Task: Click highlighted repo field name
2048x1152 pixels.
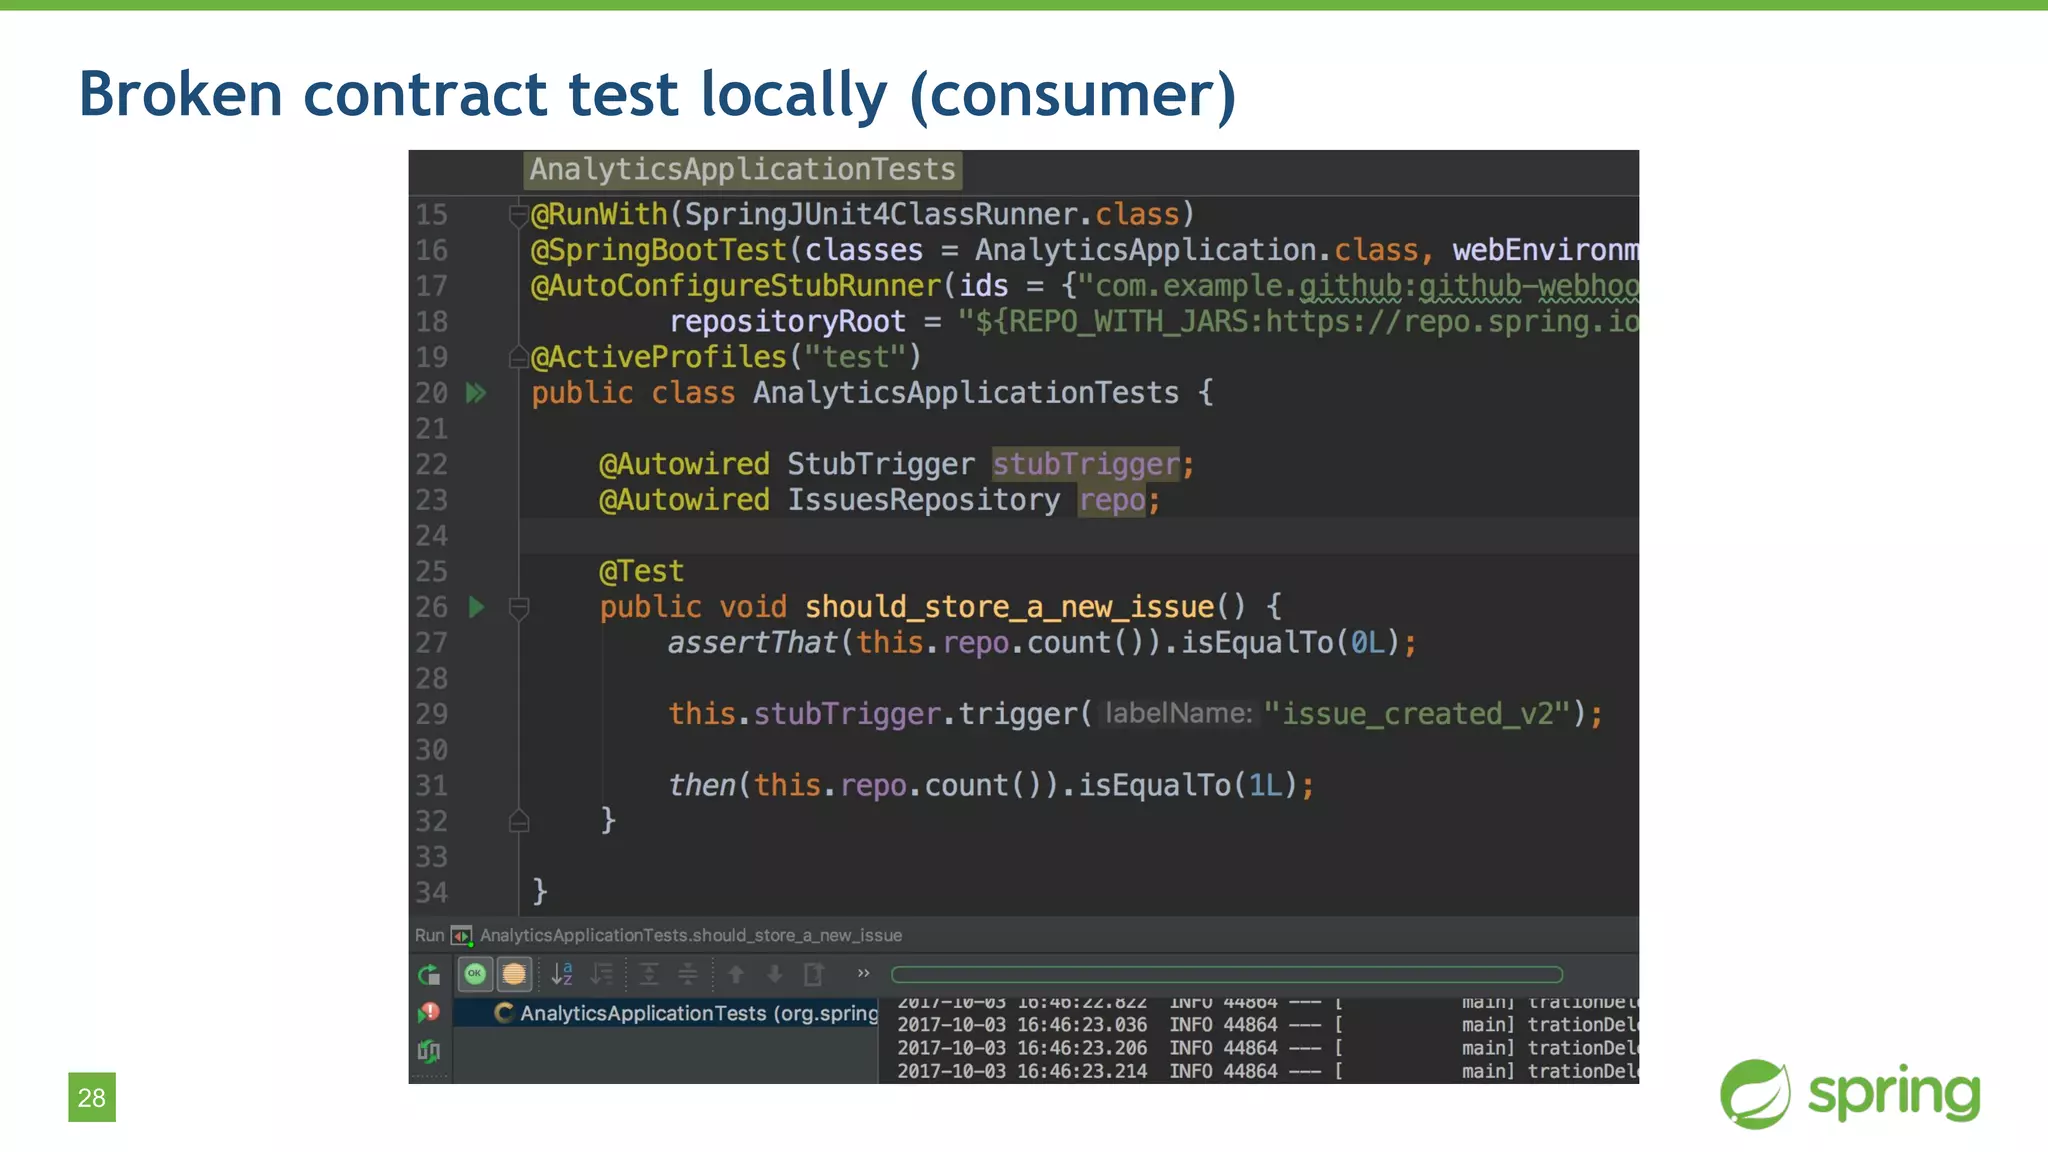Action: point(1112,500)
